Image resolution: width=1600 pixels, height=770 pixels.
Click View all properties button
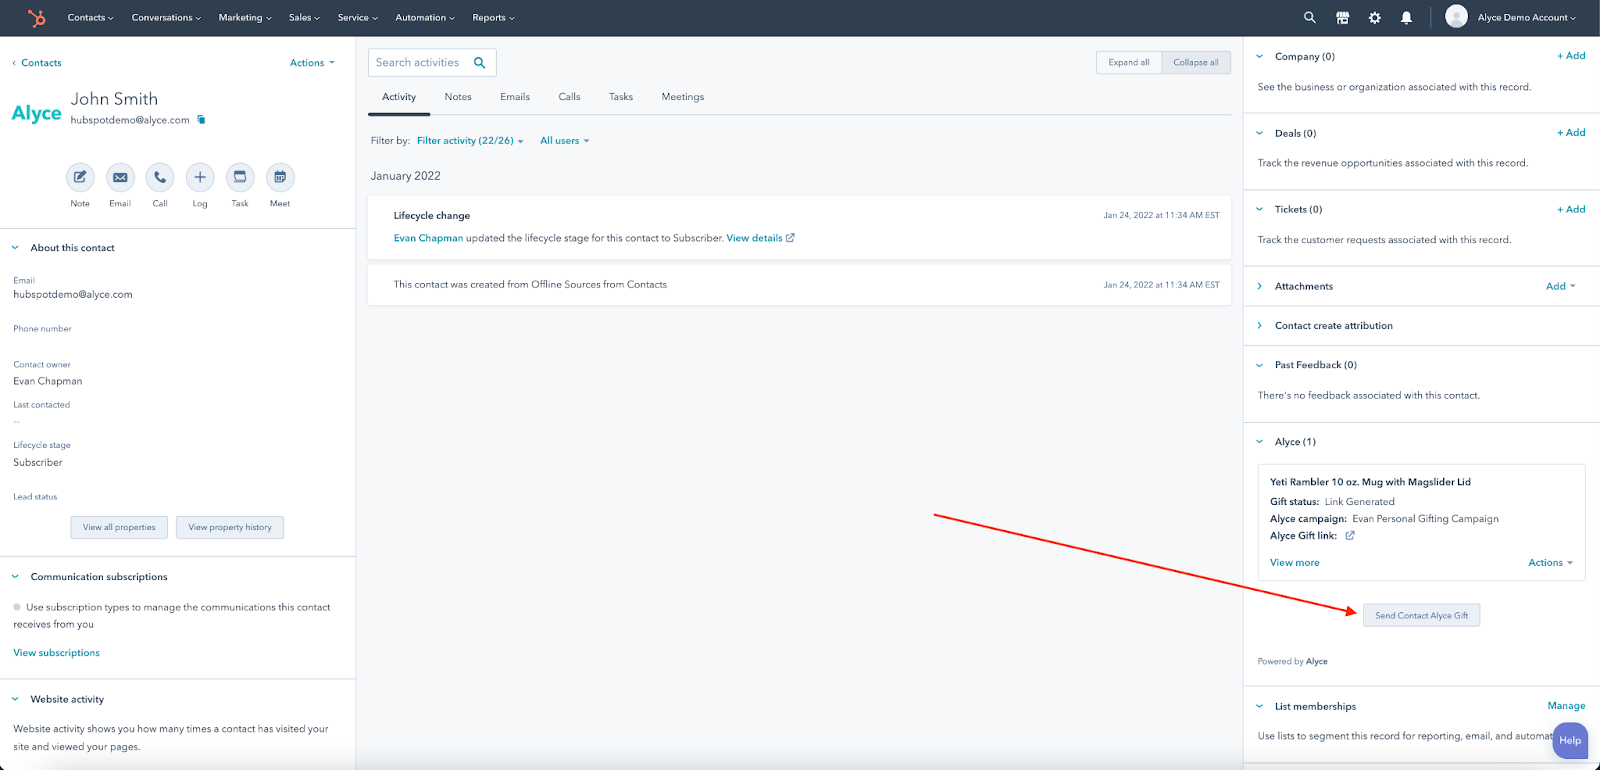119,528
